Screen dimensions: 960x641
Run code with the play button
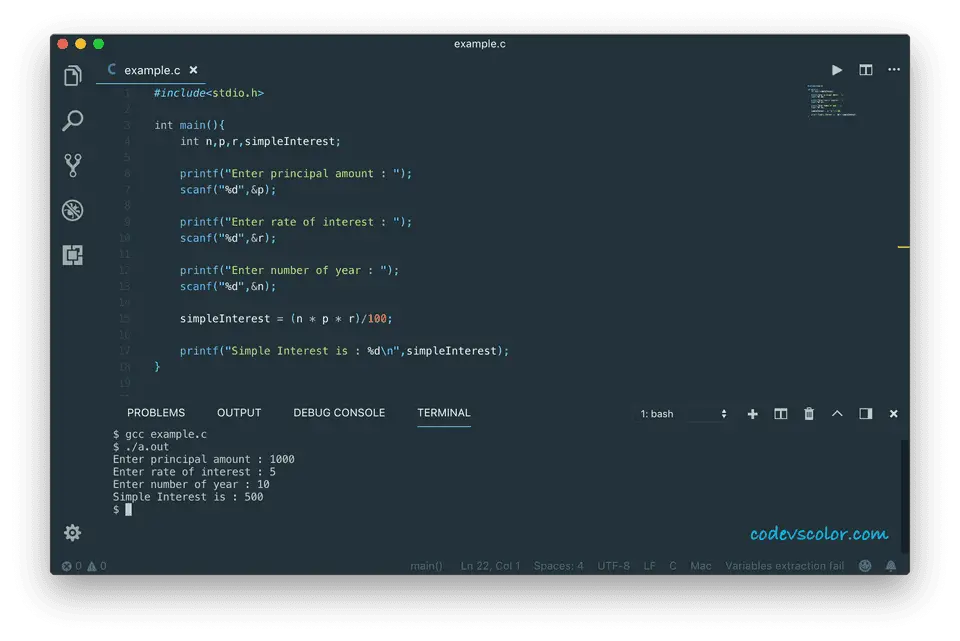pos(836,70)
